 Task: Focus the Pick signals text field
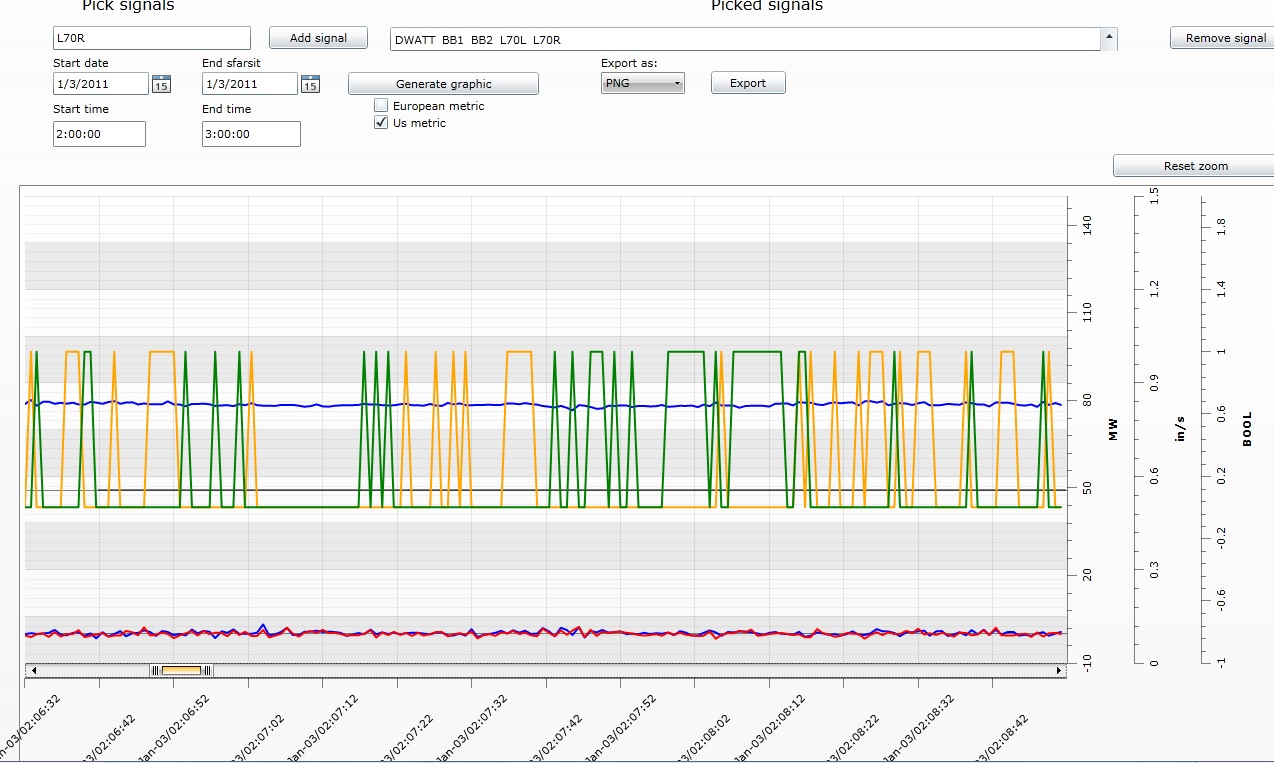coord(151,38)
